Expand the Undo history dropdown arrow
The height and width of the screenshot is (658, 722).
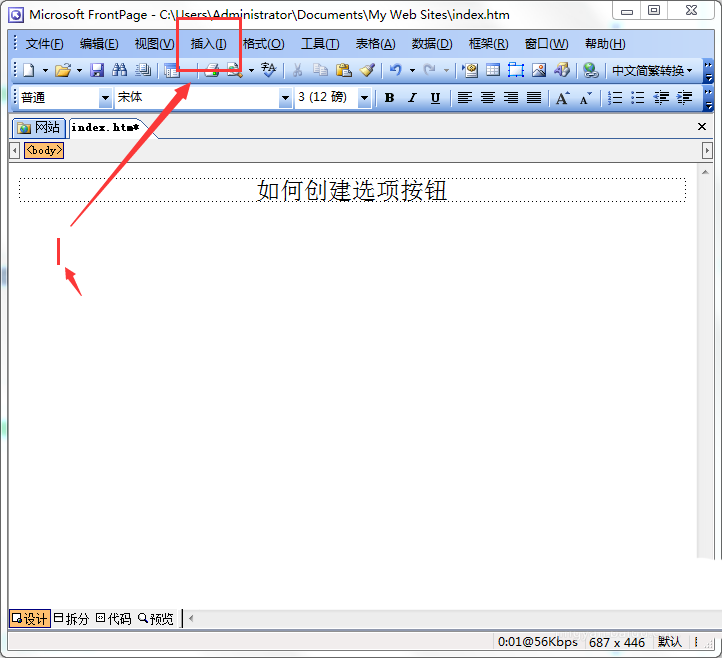pyautogui.click(x=412, y=70)
